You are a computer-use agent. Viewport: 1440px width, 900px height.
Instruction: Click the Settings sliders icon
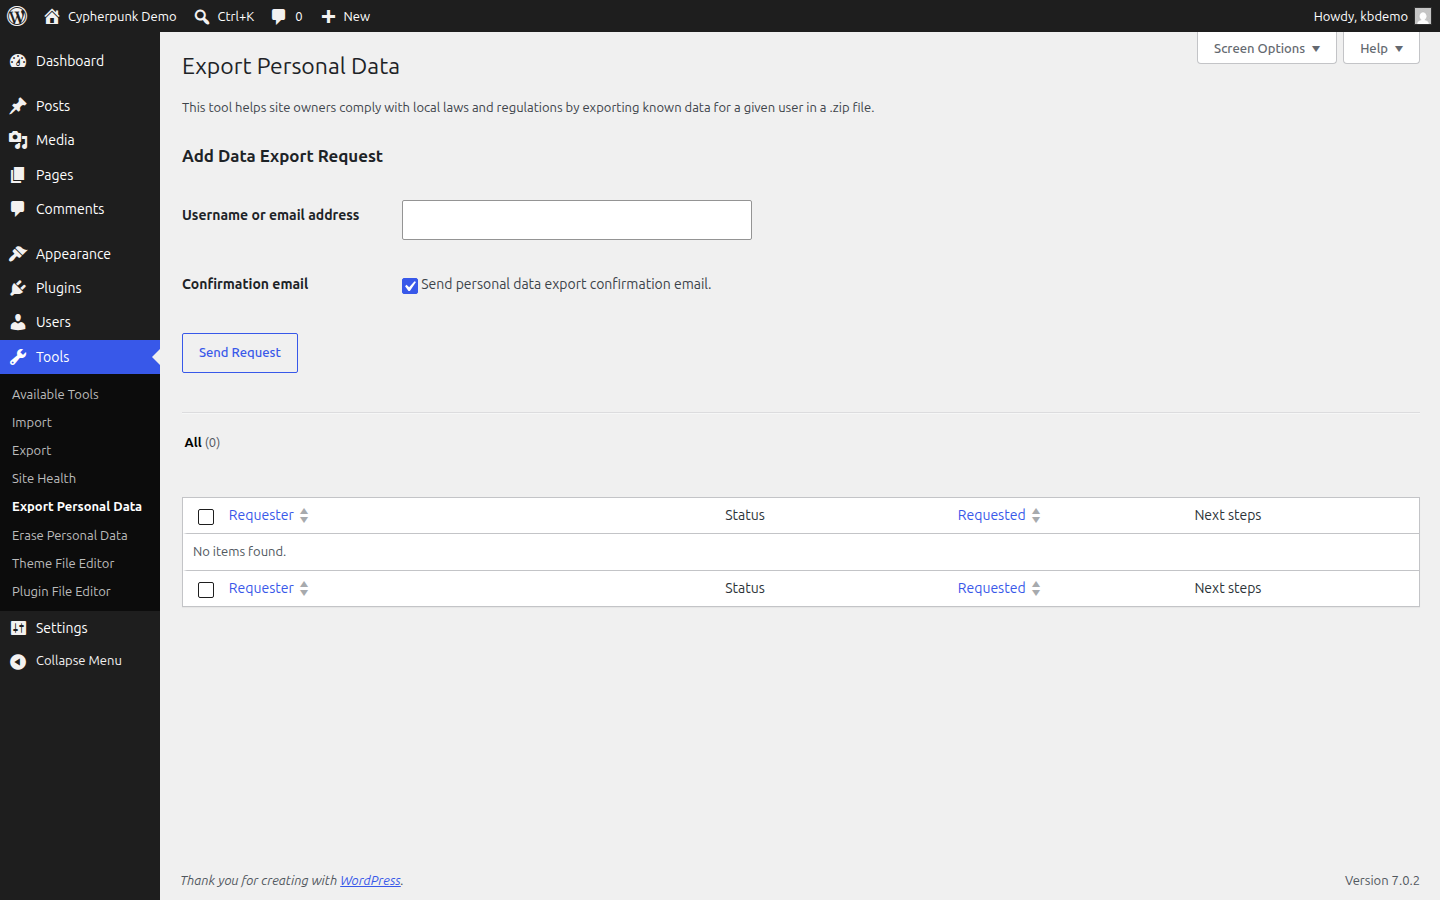(18, 628)
